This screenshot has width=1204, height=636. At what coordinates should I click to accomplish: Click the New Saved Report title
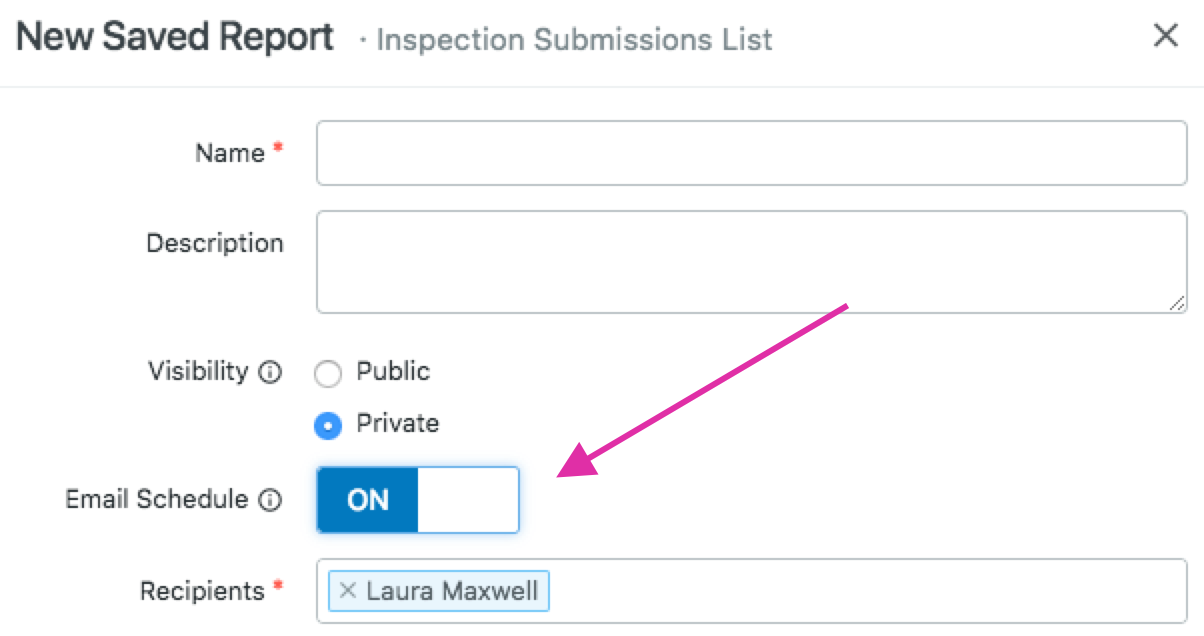175,38
